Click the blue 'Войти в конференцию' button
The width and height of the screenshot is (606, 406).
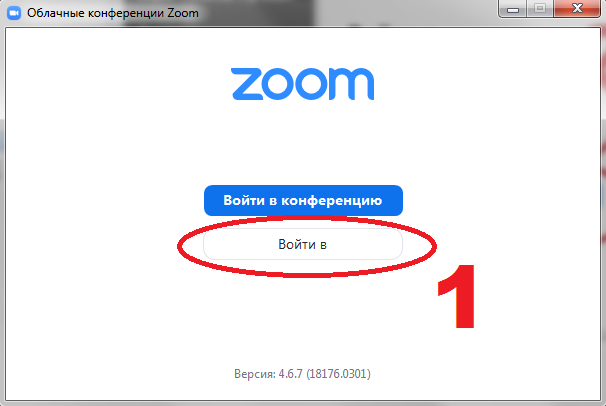[x=303, y=200]
